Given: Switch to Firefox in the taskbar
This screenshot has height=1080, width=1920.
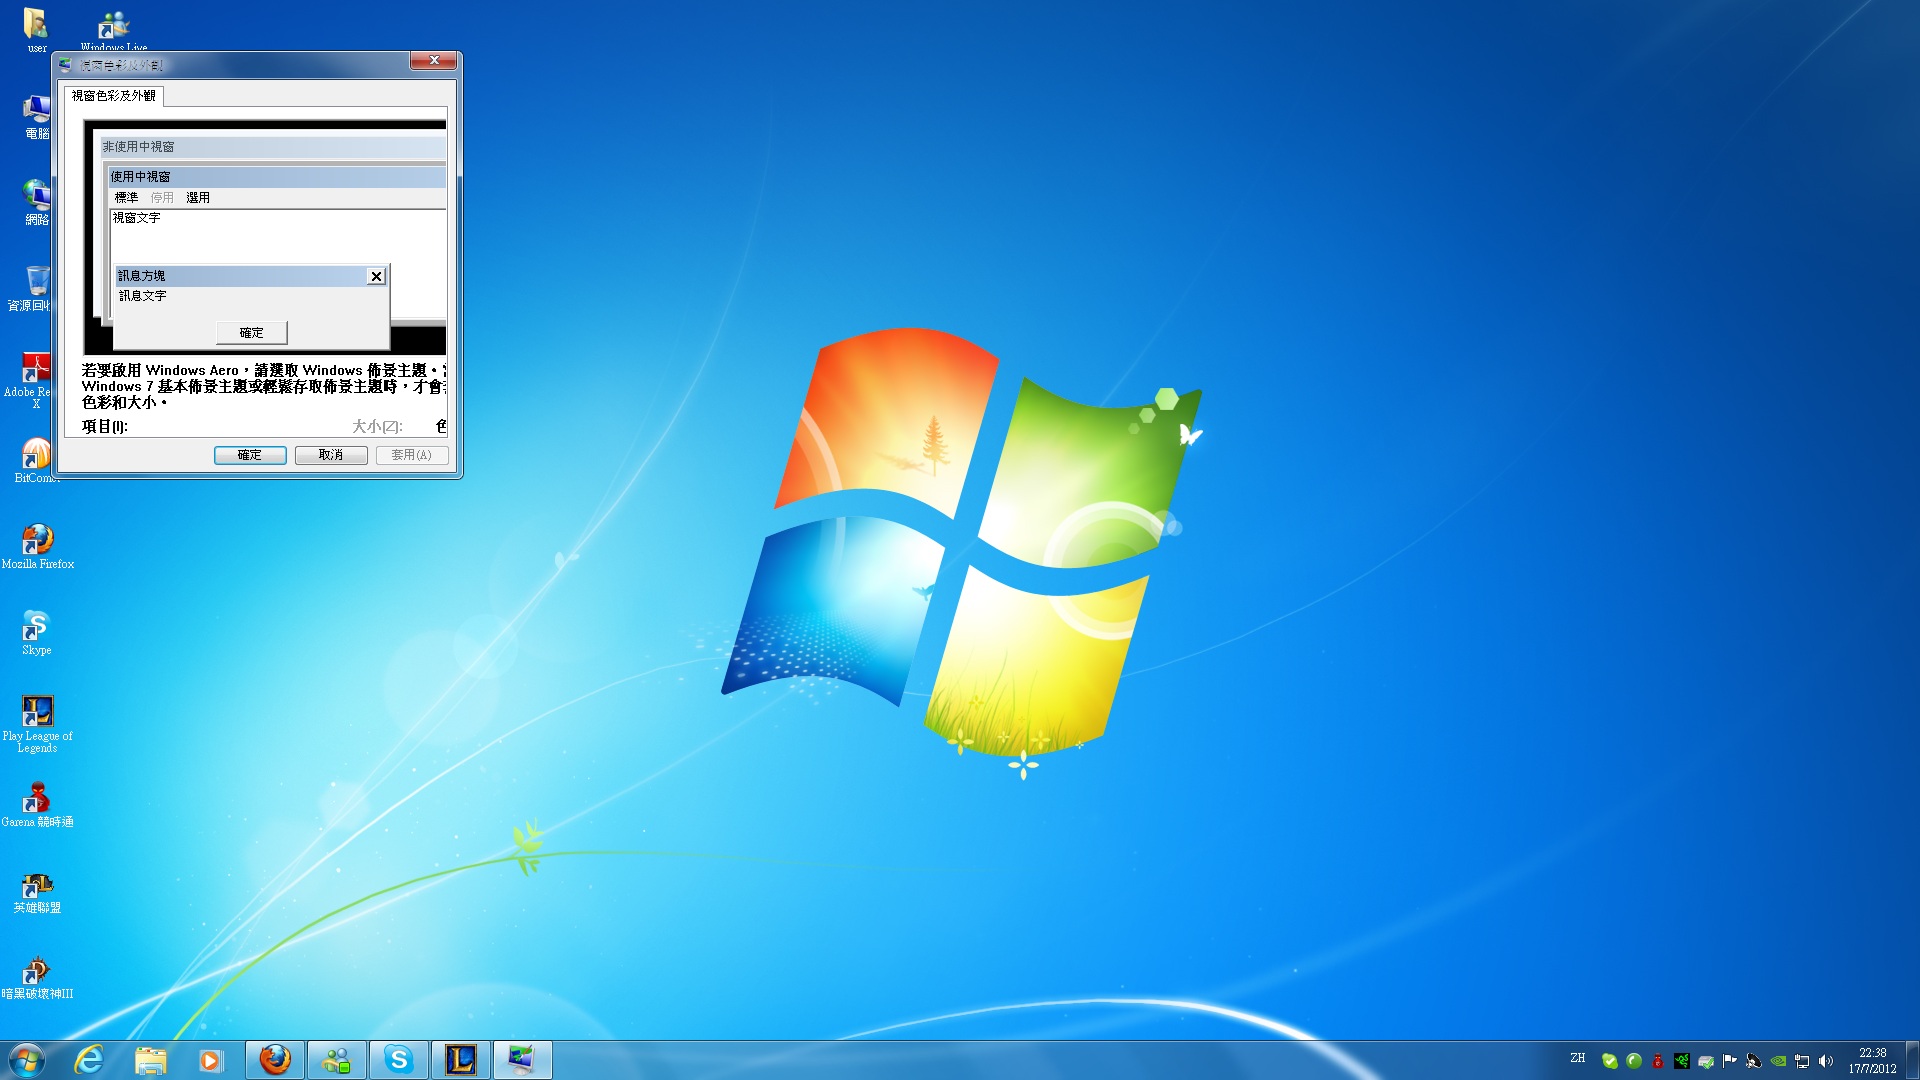Looking at the screenshot, I should pos(275,1060).
